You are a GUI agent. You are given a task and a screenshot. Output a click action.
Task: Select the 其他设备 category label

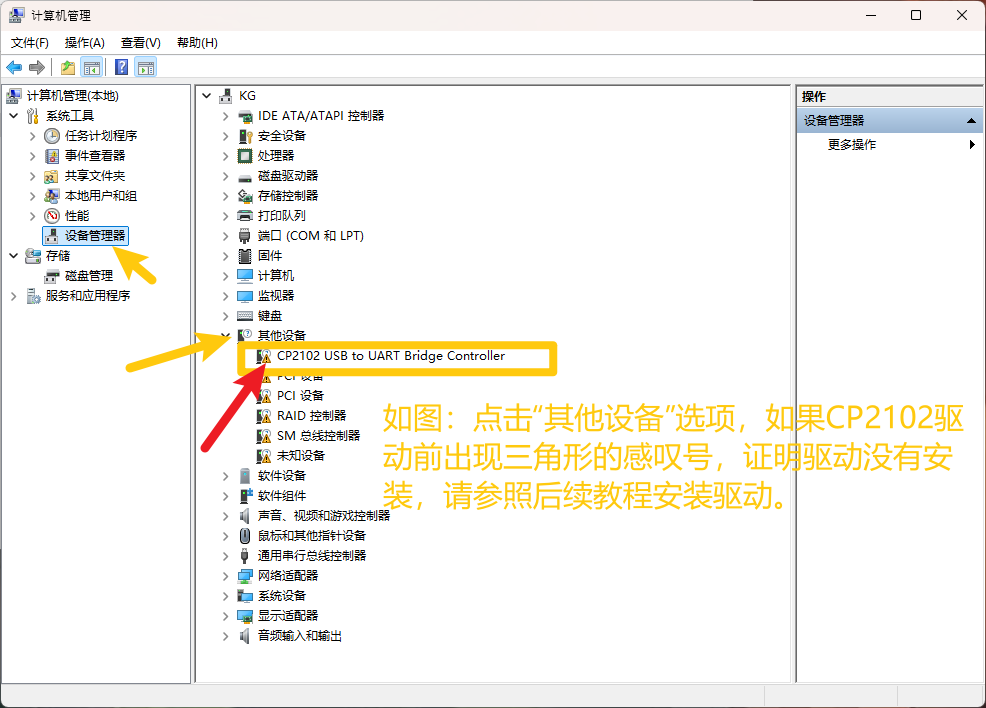(x=282, y=336)
